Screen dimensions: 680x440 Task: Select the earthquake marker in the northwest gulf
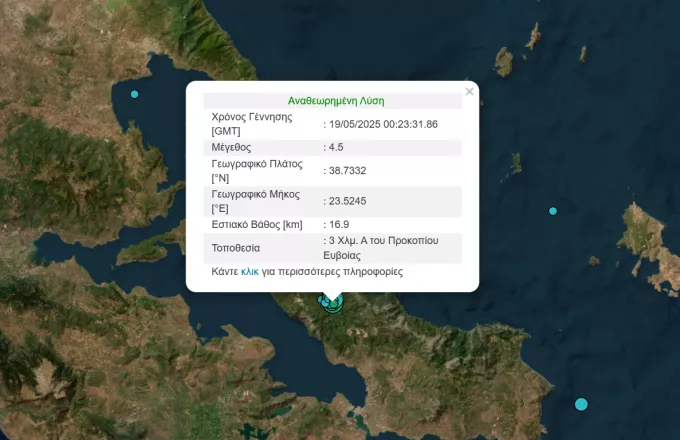(x=134, y=94)
